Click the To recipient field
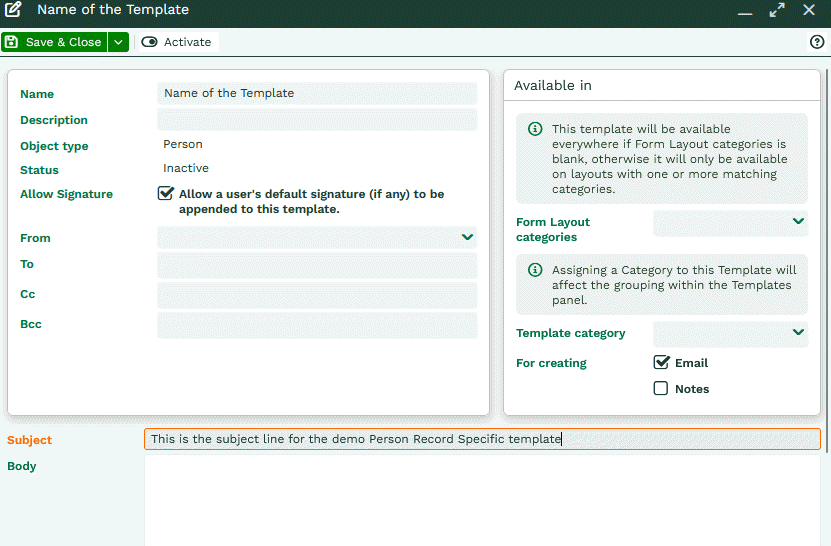Screen dimensions: 831x546 point(317,266)
